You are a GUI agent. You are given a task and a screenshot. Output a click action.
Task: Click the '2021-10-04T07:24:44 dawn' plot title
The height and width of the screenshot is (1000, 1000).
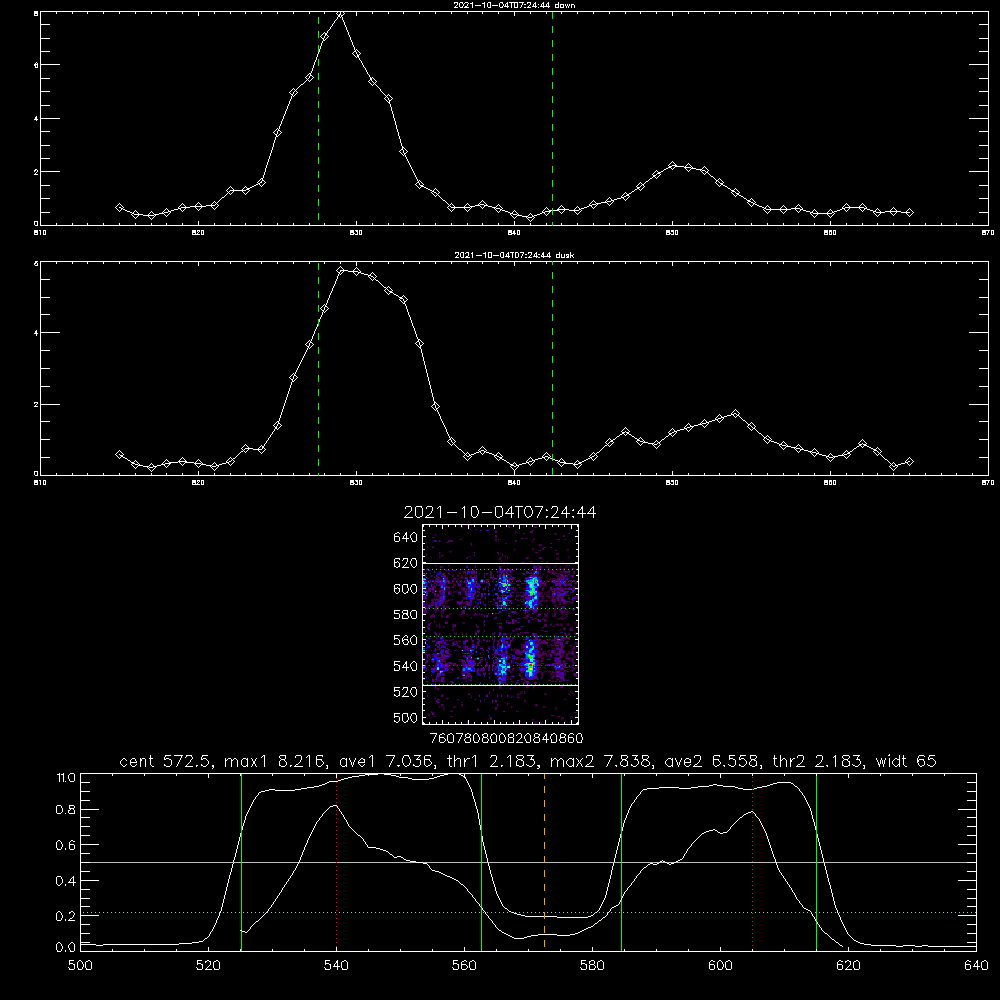point(514,5)
